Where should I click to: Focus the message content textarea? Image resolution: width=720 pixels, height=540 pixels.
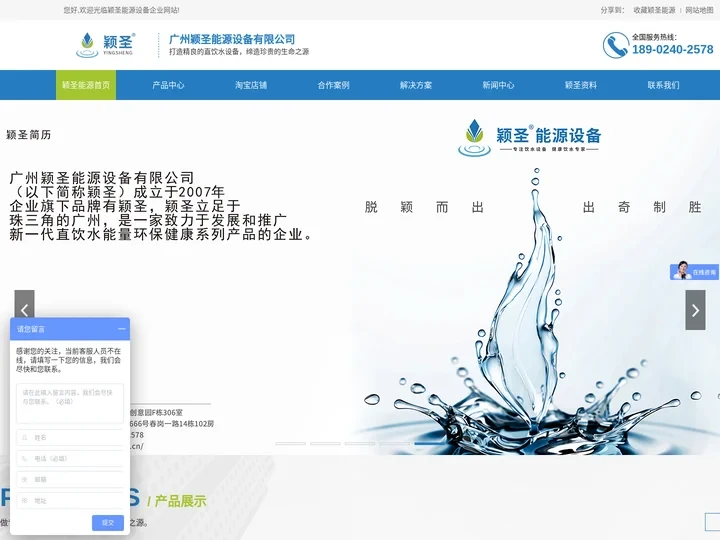point(70,403)
